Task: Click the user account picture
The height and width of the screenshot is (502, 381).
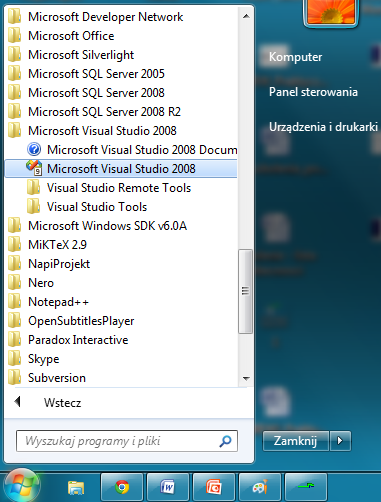Action: [x=331, y=12]
